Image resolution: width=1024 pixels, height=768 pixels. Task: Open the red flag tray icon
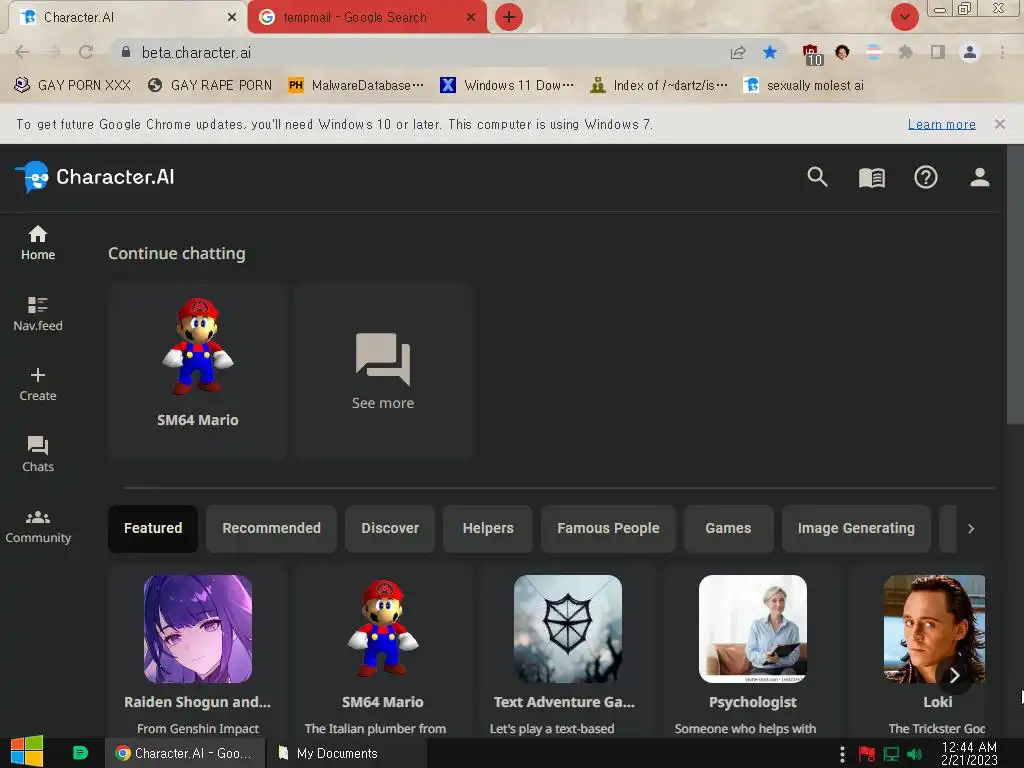coord(867,754)
